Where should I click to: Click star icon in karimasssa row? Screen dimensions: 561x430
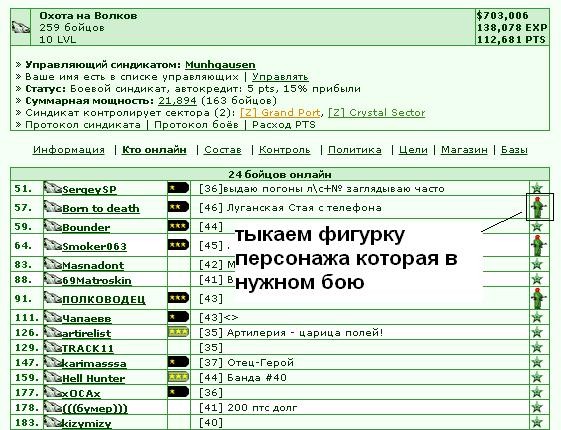tap(537, 362)
